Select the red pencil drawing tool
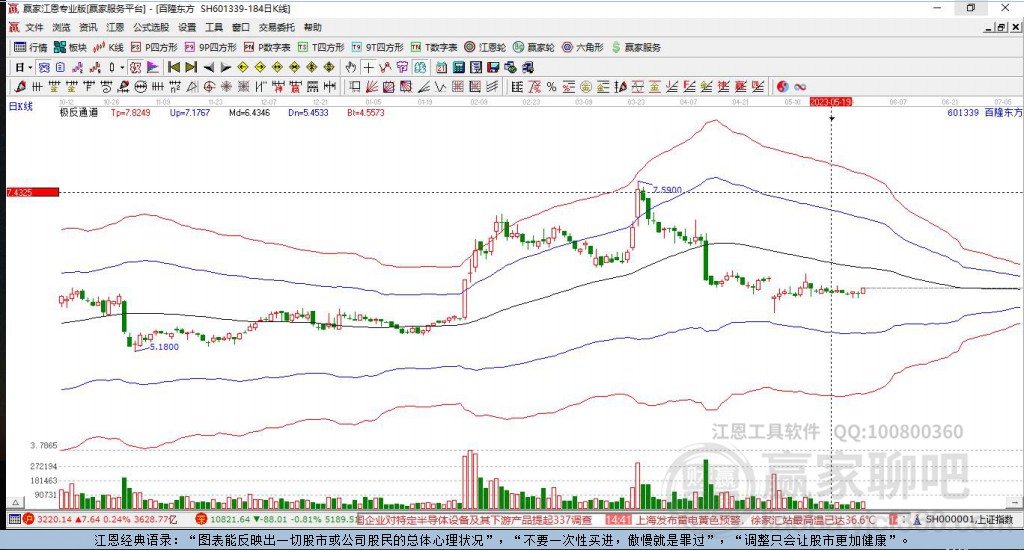This screenshot has height=550, width=1024. click(x=20, y=86)
